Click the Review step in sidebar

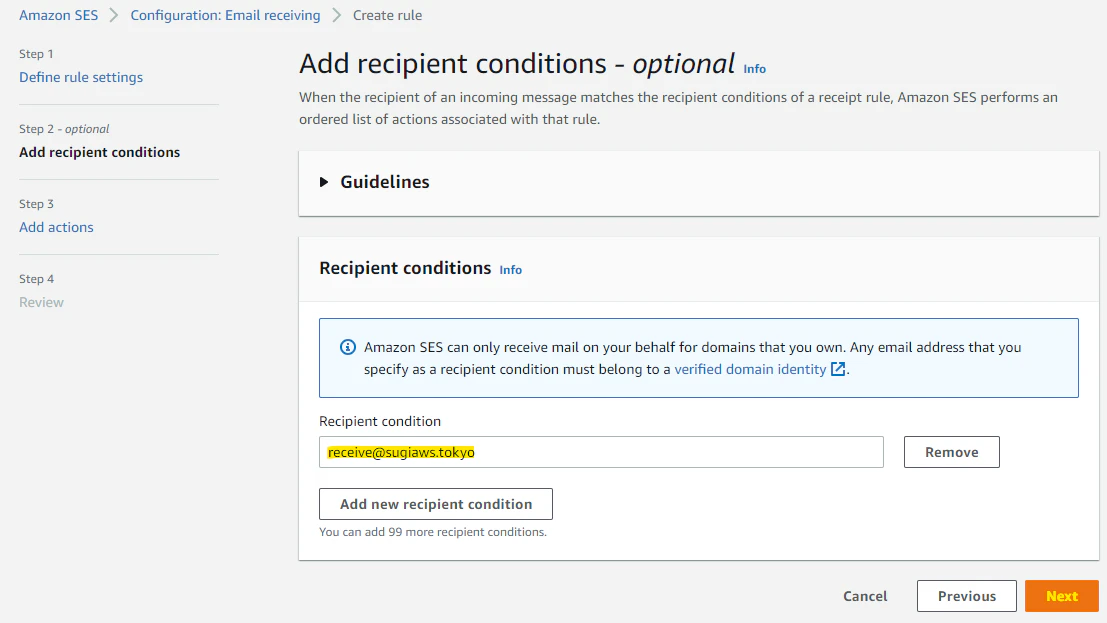tap(41, 302)
